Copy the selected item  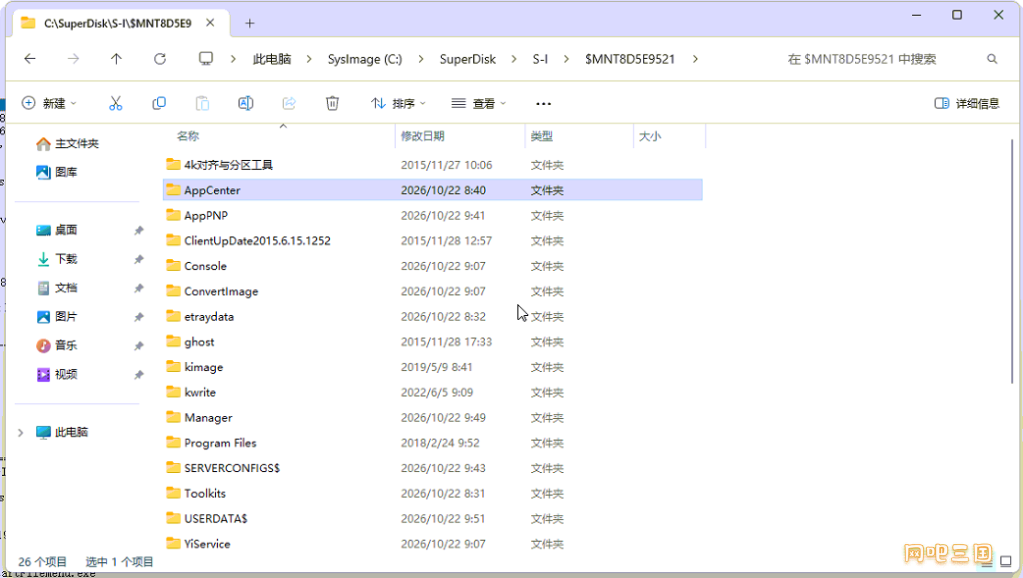click(159, 103)
